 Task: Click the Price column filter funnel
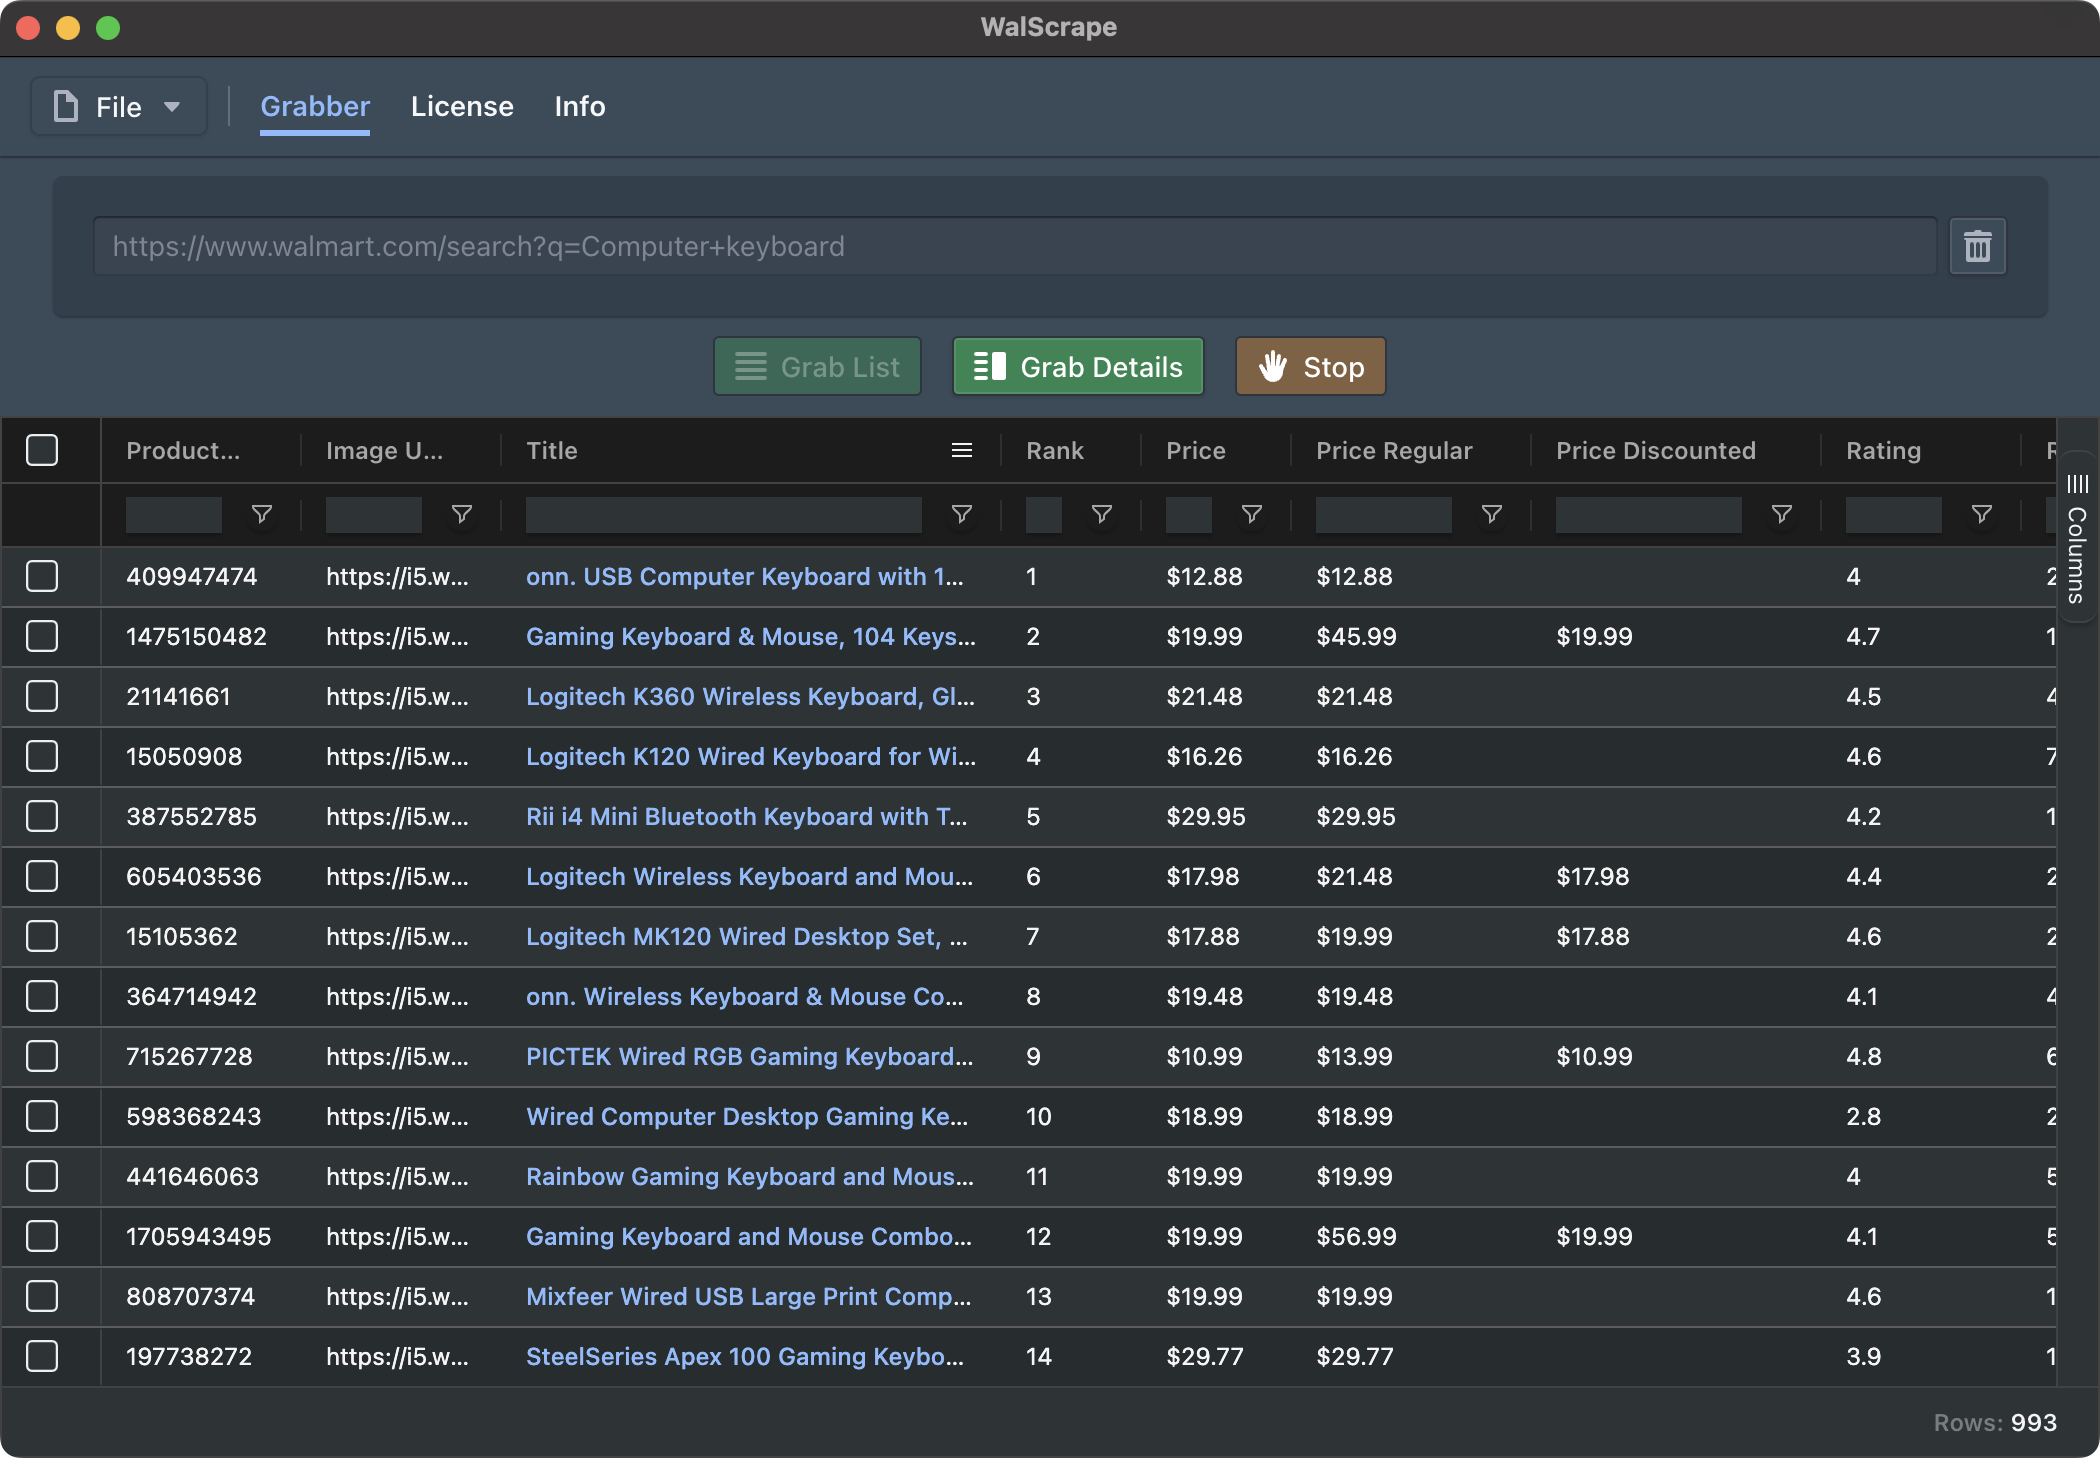[1251, 514]
